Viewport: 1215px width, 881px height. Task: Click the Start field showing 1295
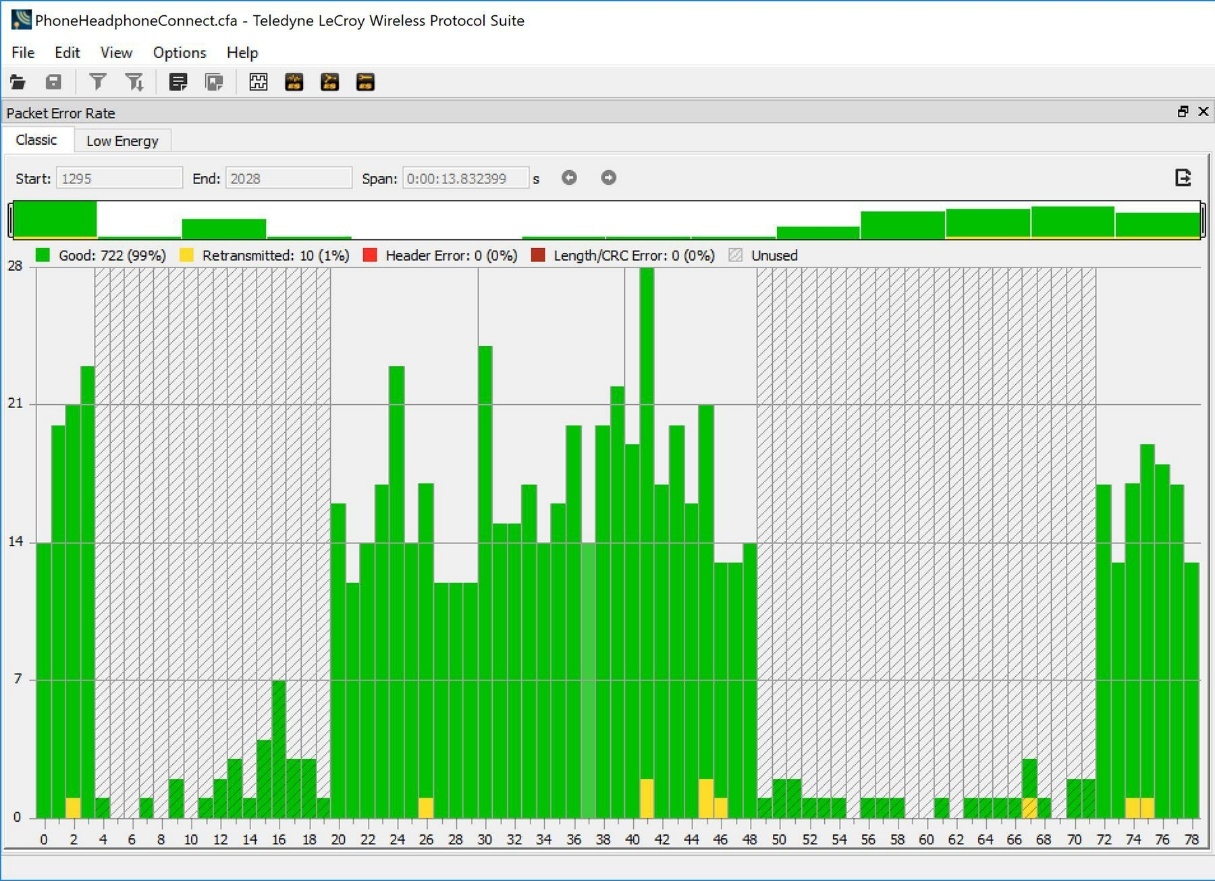(x=119, y=179)
